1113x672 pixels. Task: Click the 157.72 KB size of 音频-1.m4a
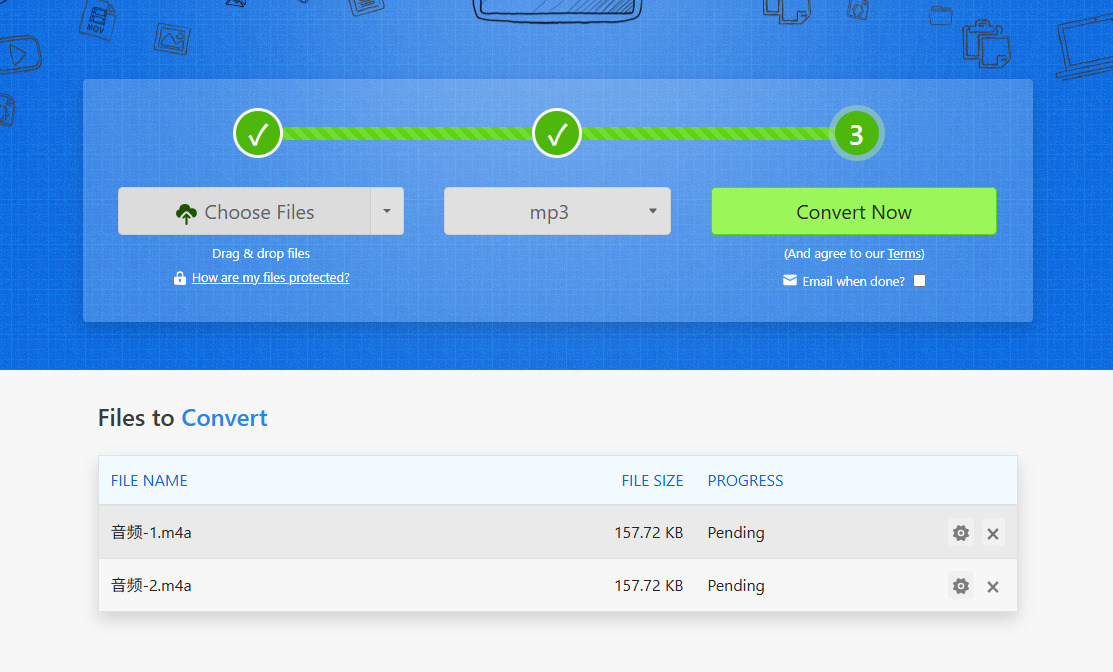(649, 533)
